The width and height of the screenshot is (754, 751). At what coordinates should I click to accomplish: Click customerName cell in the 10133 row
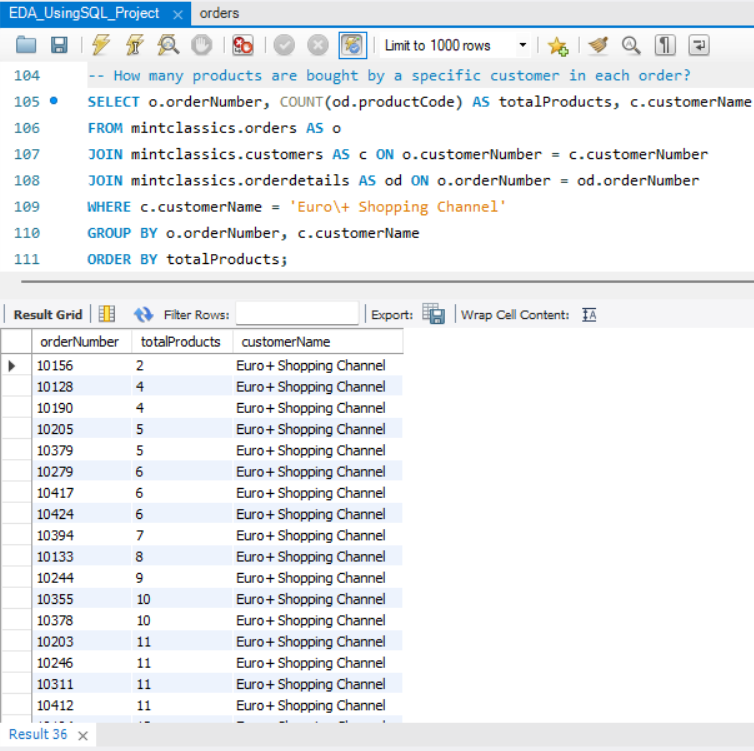click(x=318, y=556)
